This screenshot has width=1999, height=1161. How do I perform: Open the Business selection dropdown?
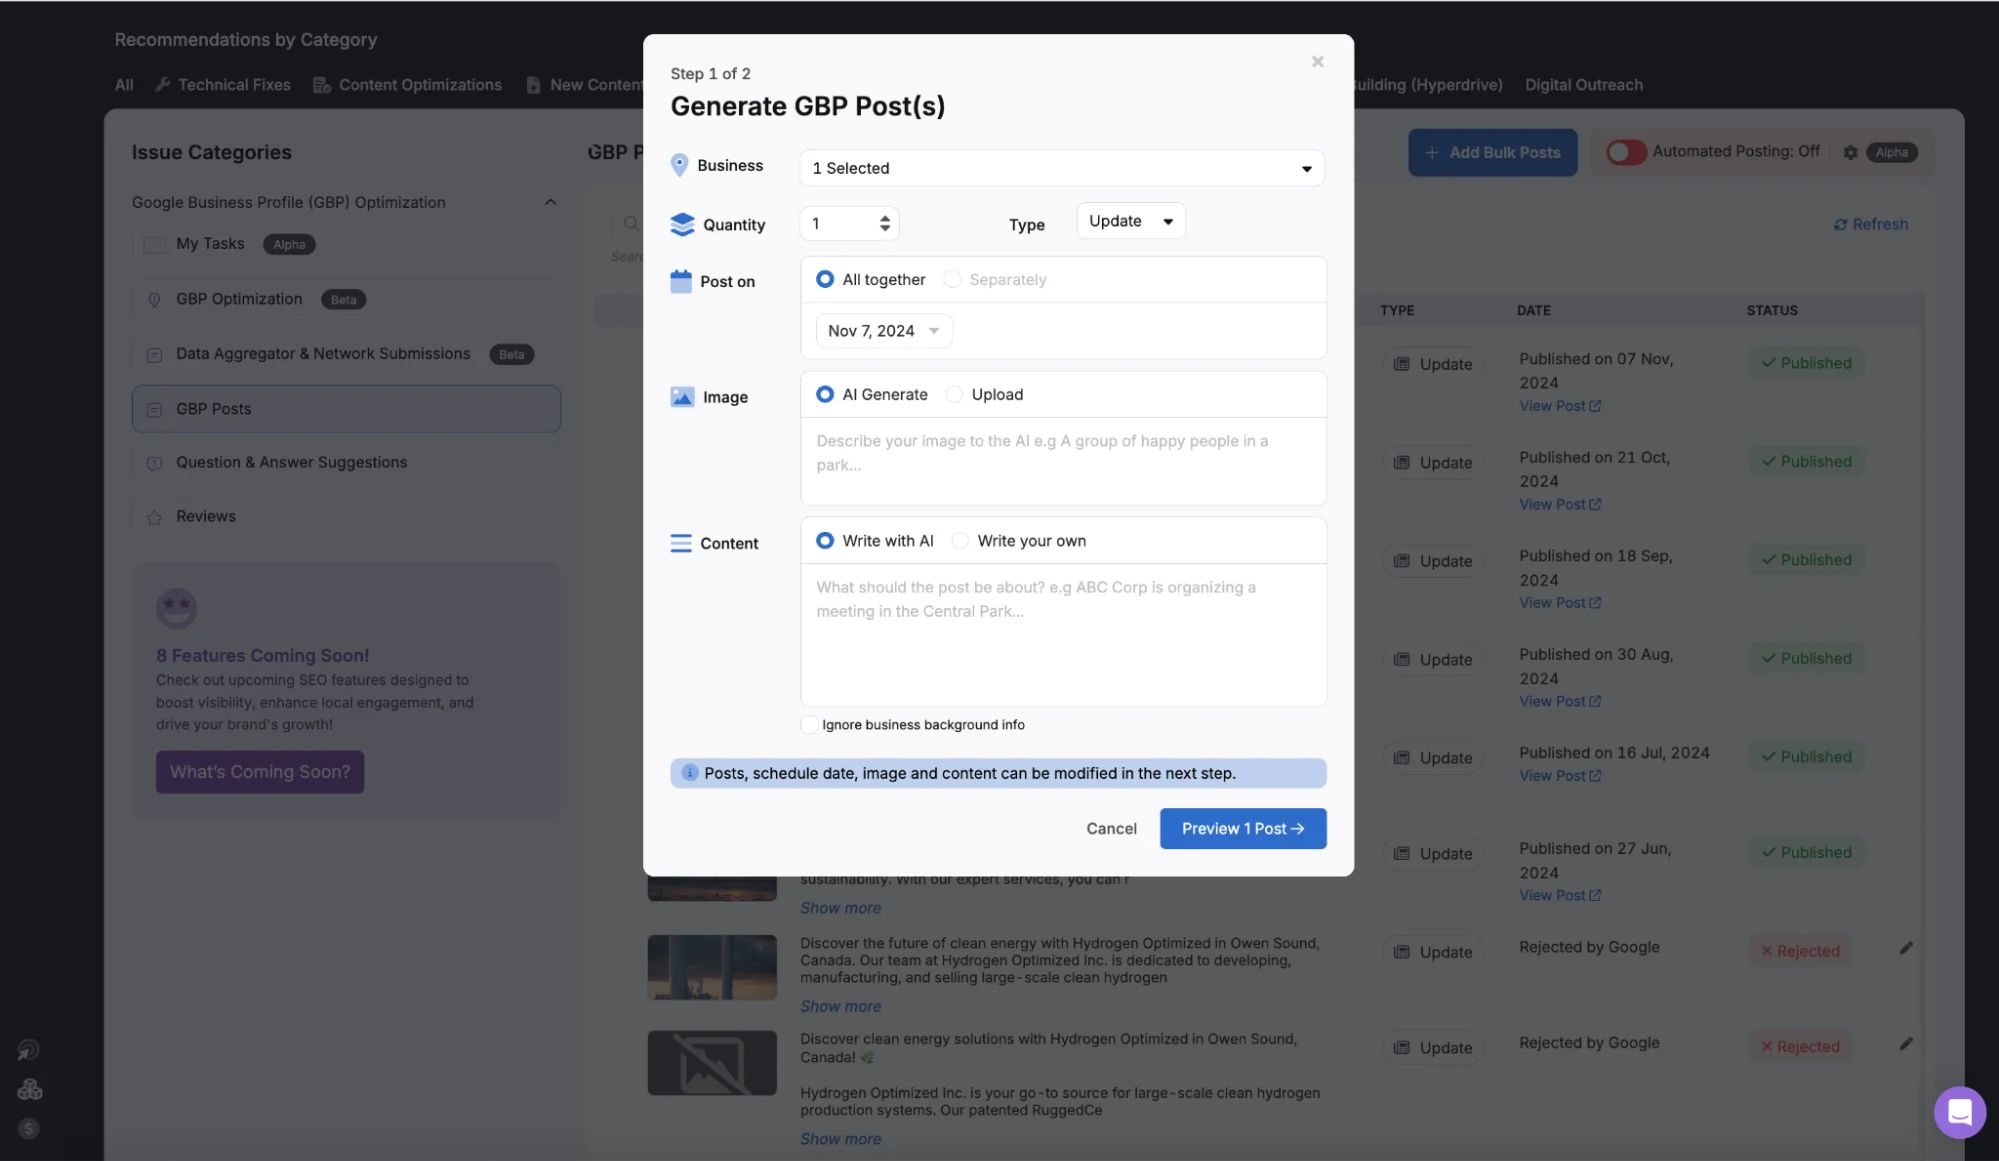[x=1061, y=168]
